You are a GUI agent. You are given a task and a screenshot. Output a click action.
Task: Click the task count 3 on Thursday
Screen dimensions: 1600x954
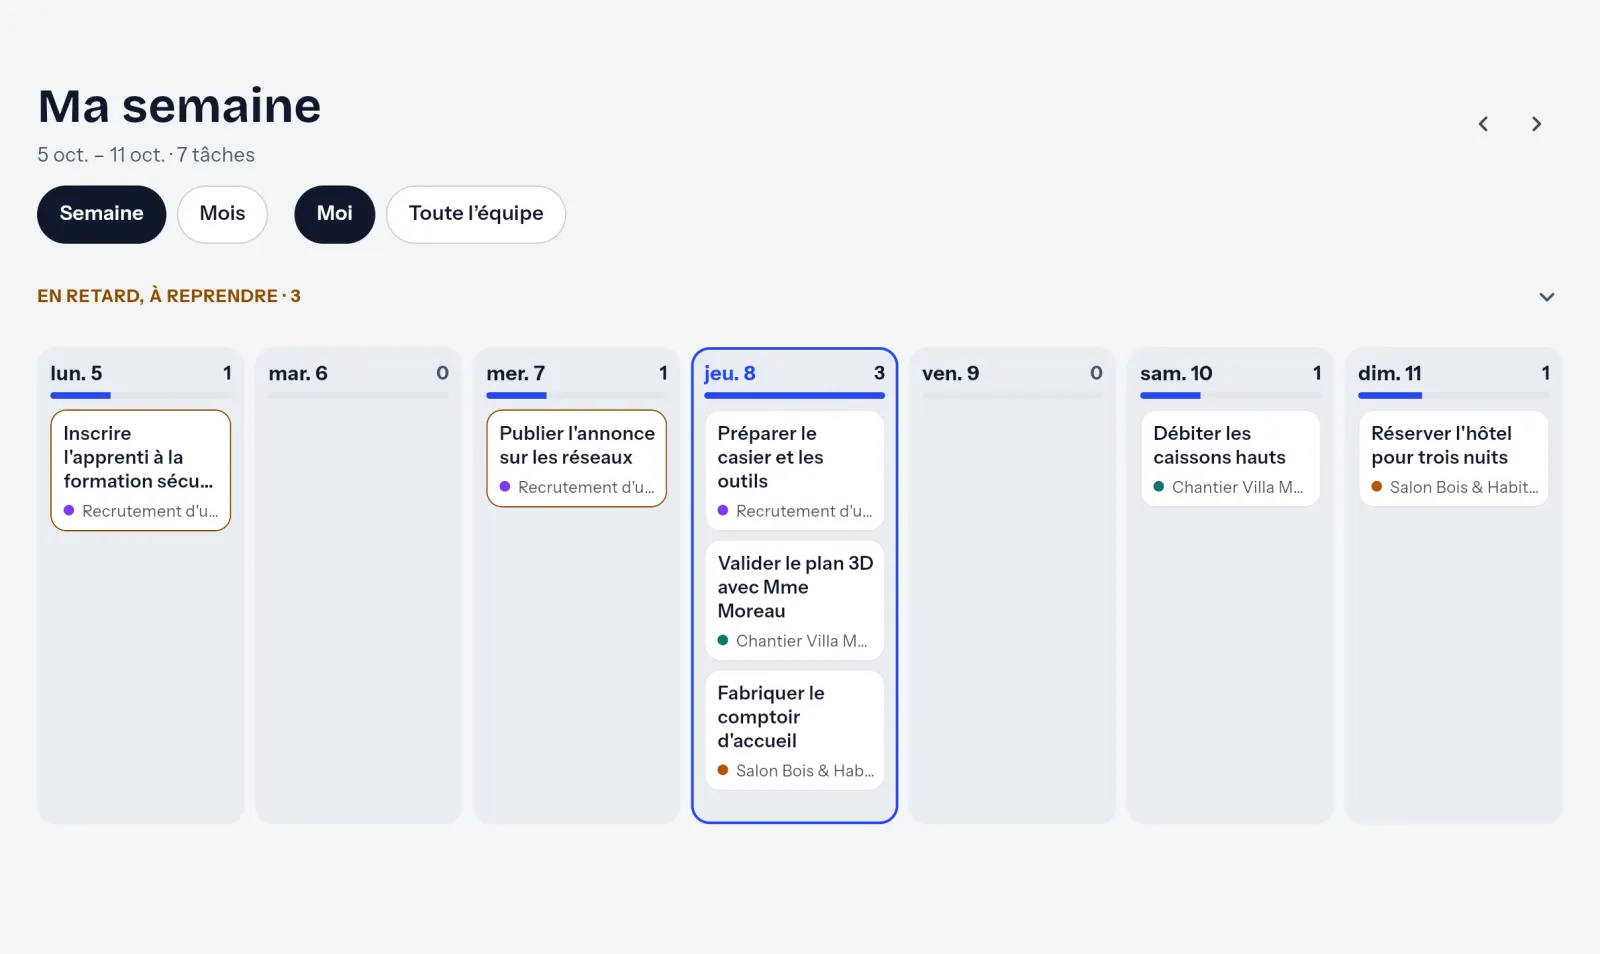pos(879,373)
